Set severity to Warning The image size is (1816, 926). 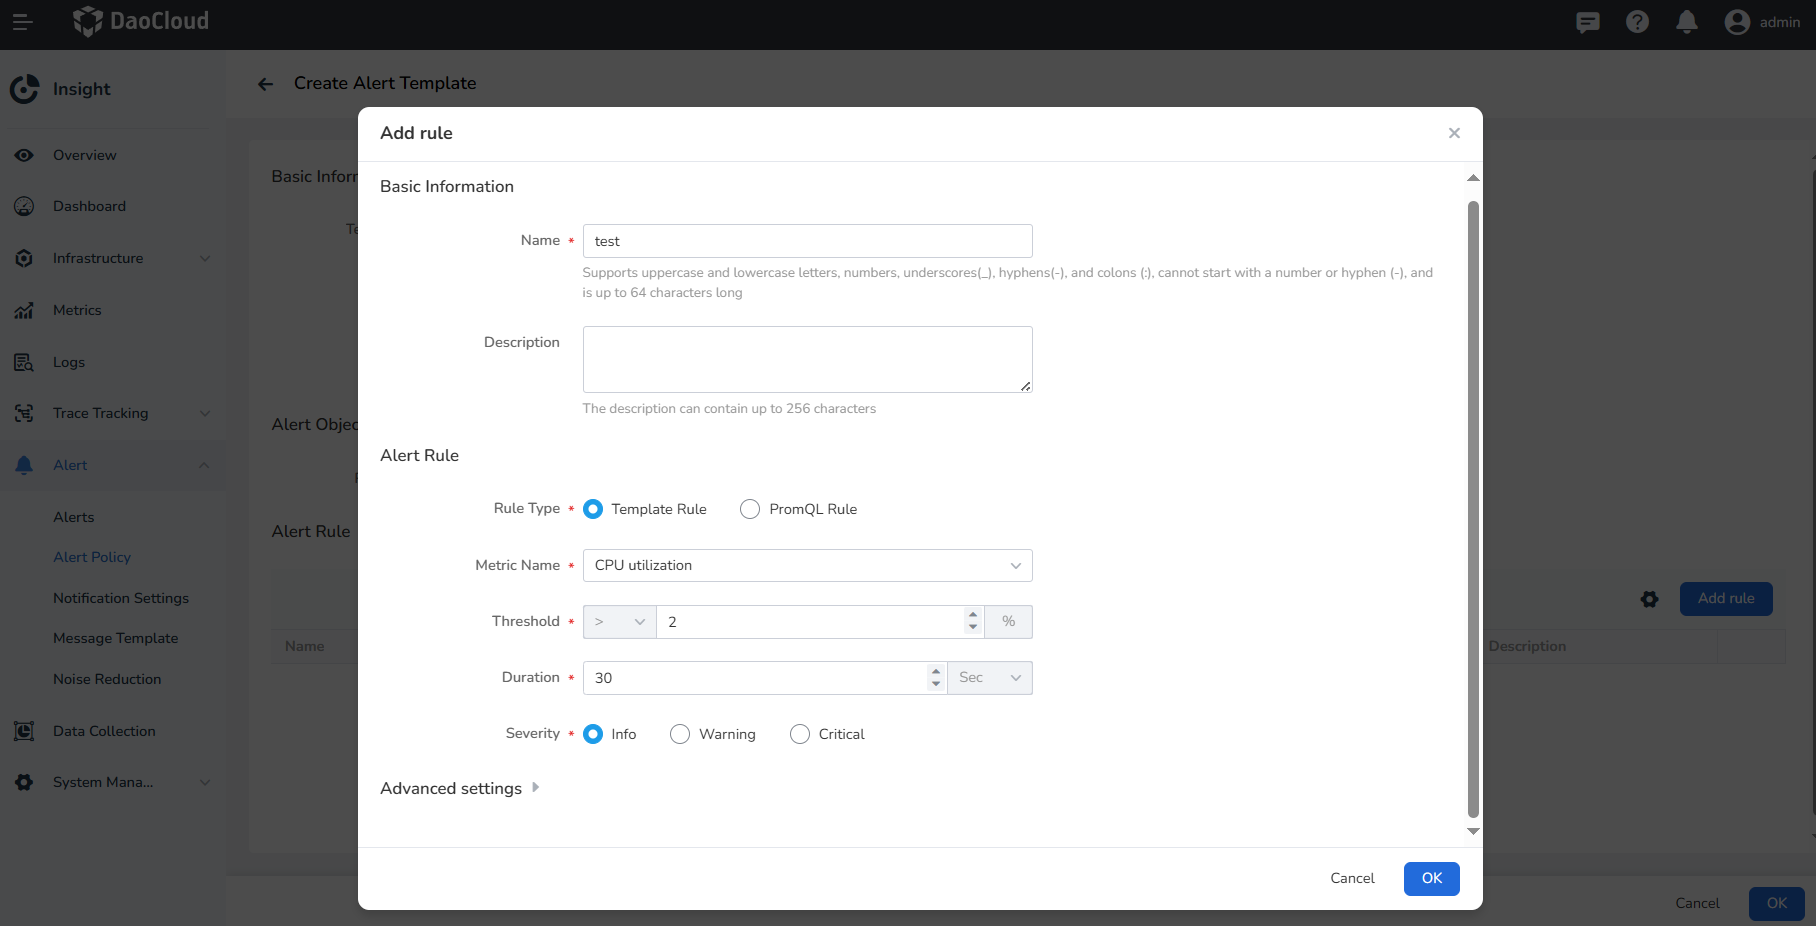point(680,734)
